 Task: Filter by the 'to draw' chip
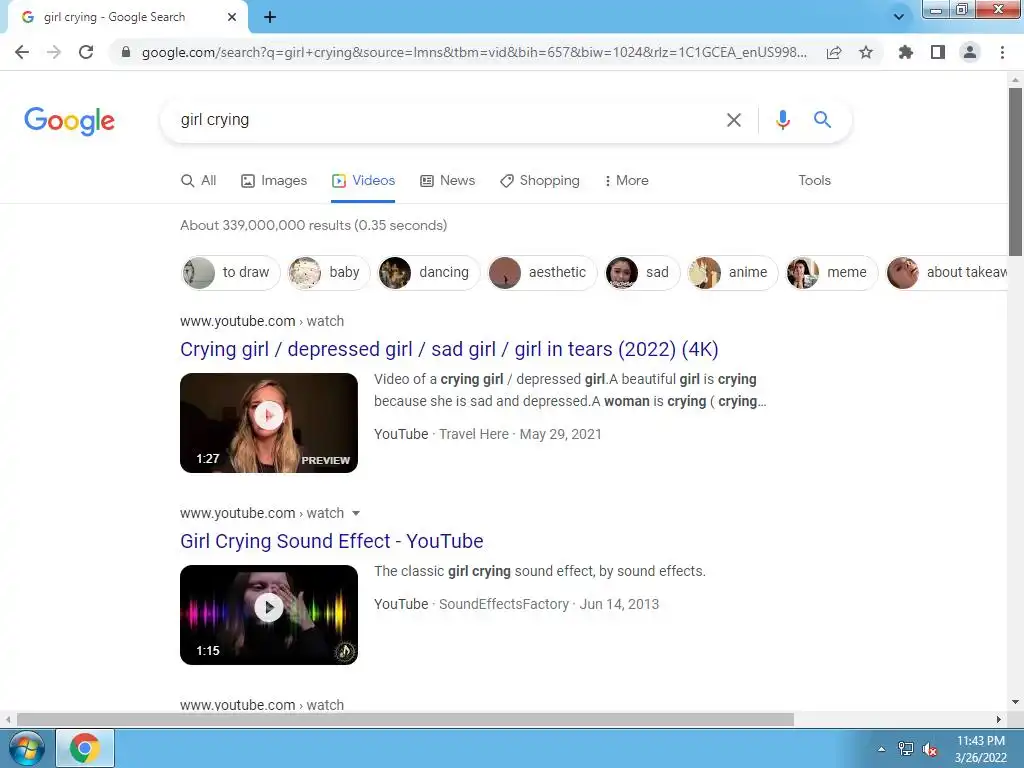[x=231, y=272]
